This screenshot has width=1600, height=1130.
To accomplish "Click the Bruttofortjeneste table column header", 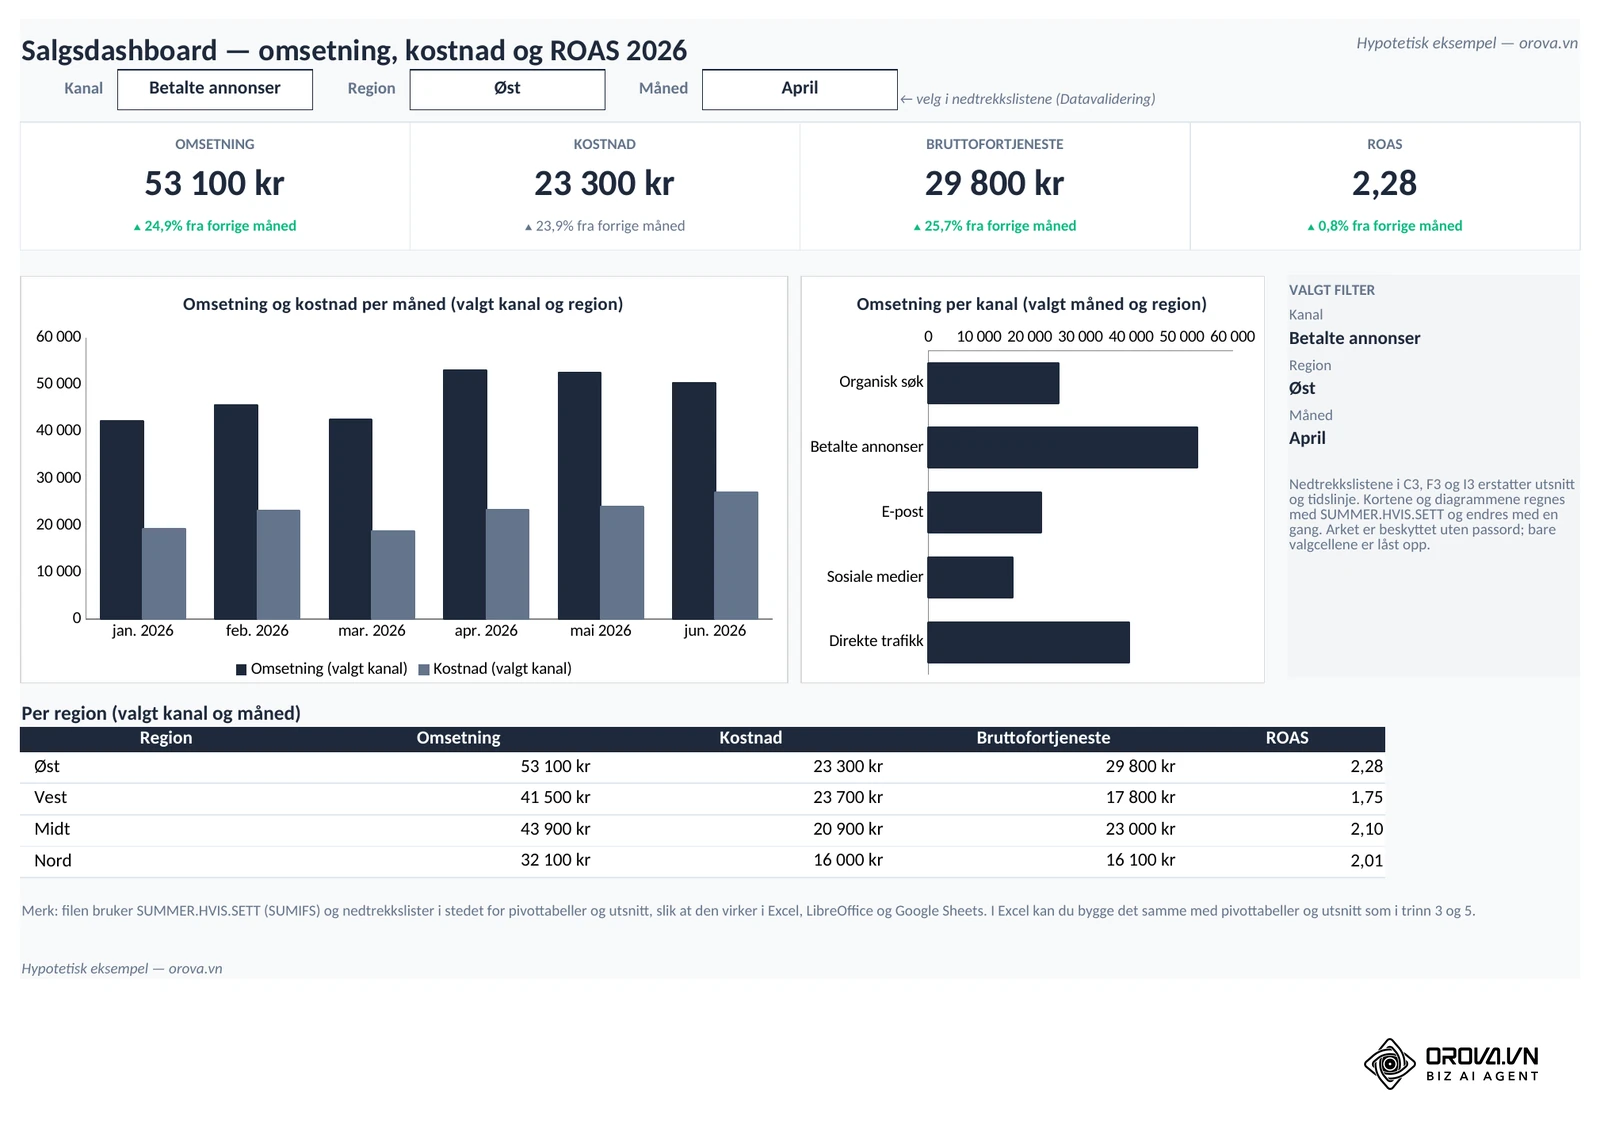I will 1043,738.
